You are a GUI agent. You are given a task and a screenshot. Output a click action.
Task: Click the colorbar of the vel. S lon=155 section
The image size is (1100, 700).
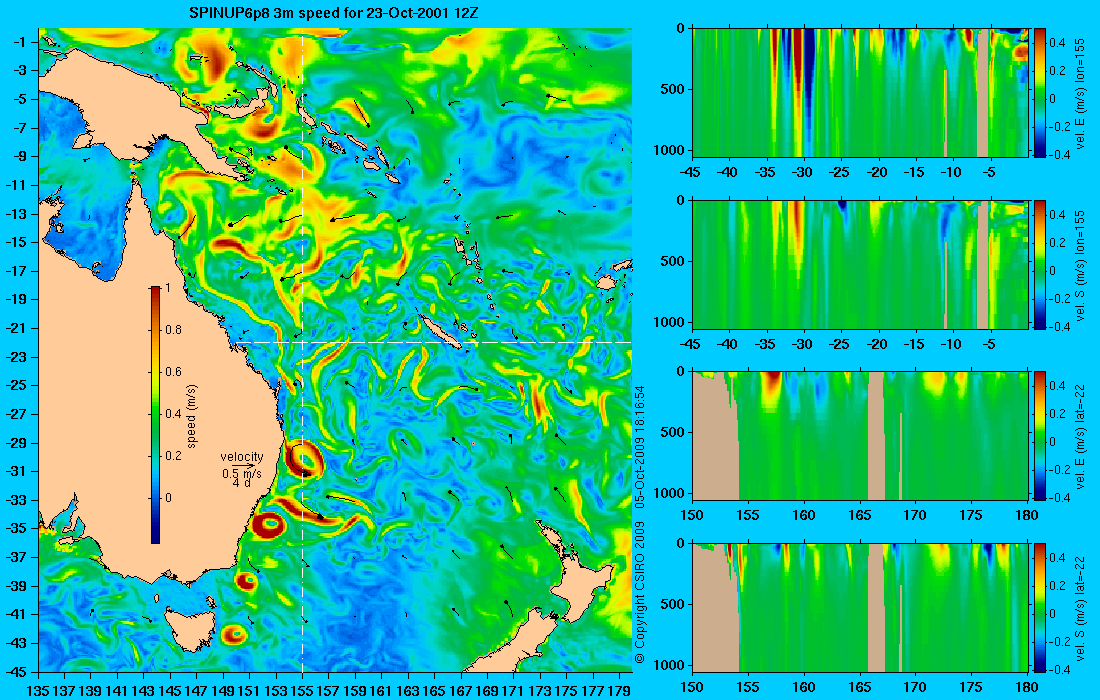pyautogui.click(x=1040, y=264)
